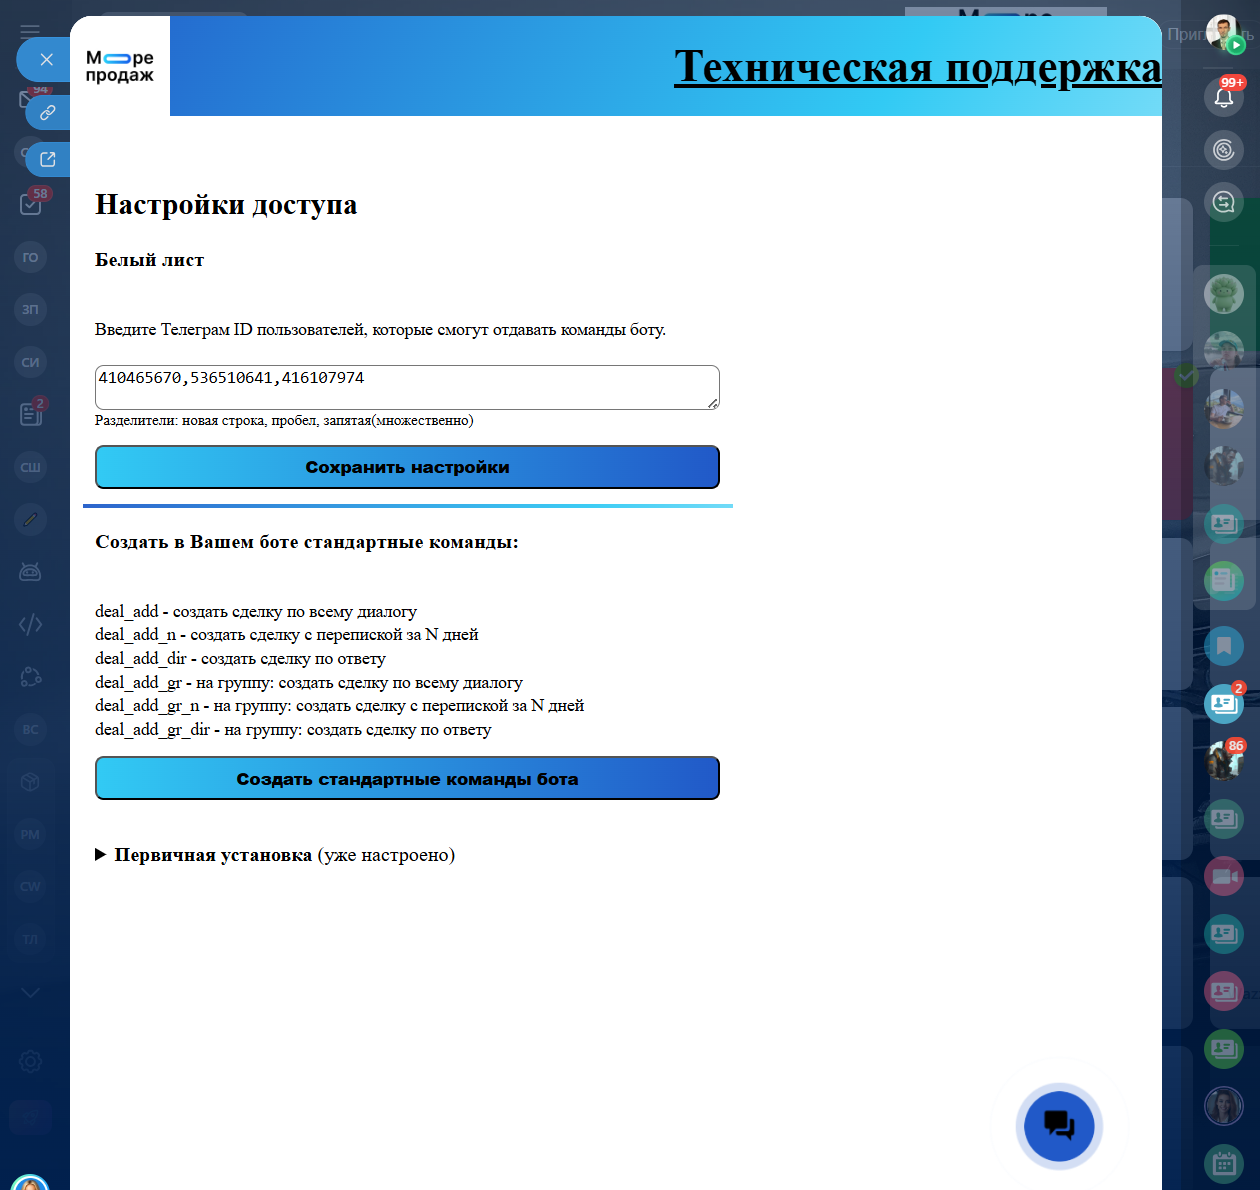Open the РМ sidebar item
Screen dimensions: 1260x1190
[31, 834]
